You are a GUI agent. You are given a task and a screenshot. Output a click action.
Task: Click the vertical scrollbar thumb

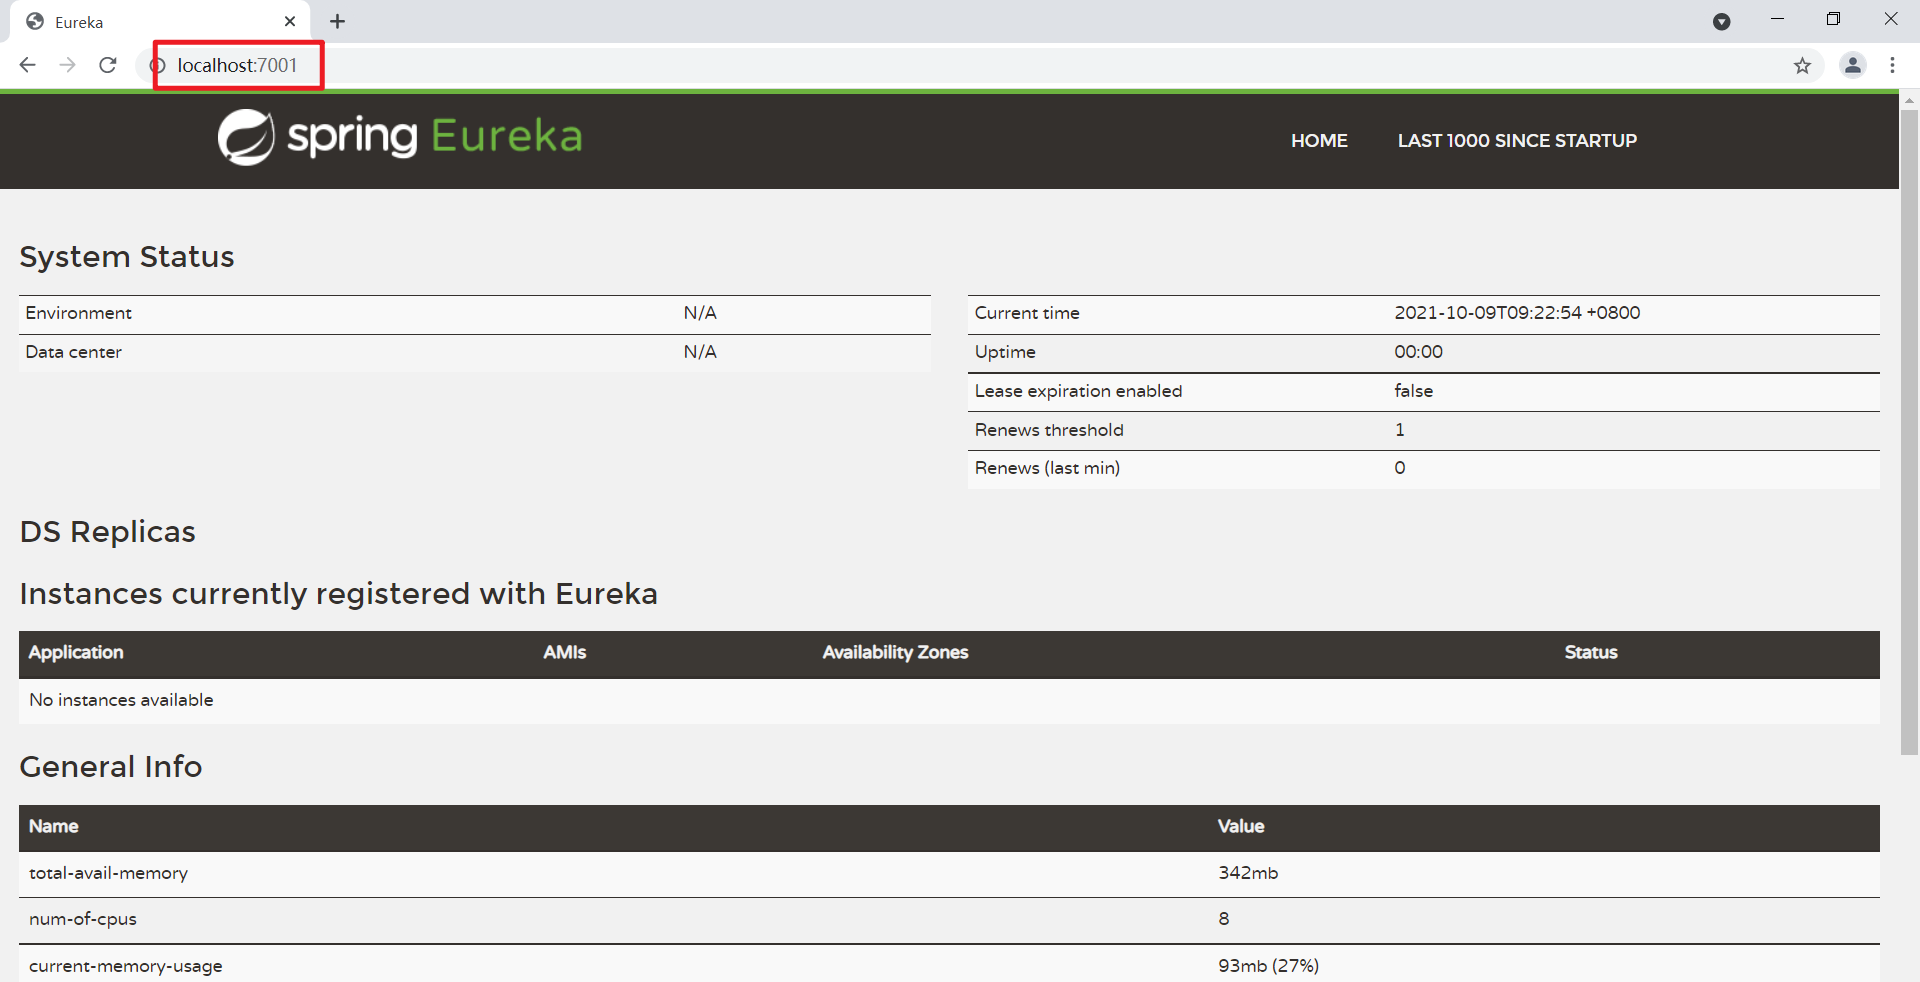1909,430
